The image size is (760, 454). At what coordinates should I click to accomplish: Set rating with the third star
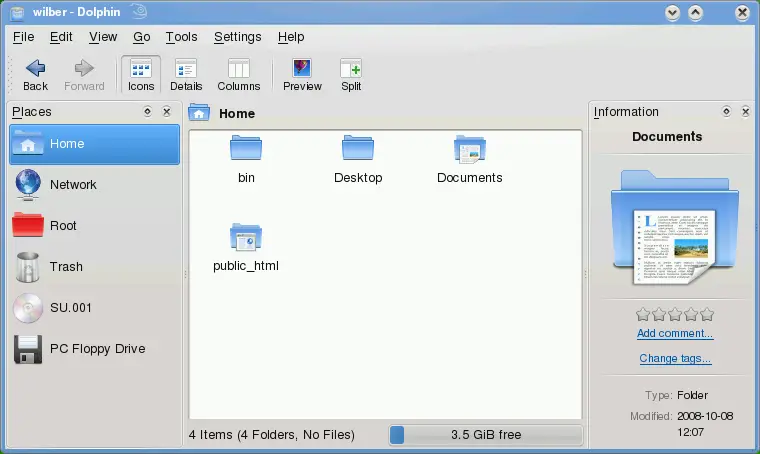coord(675,314)
